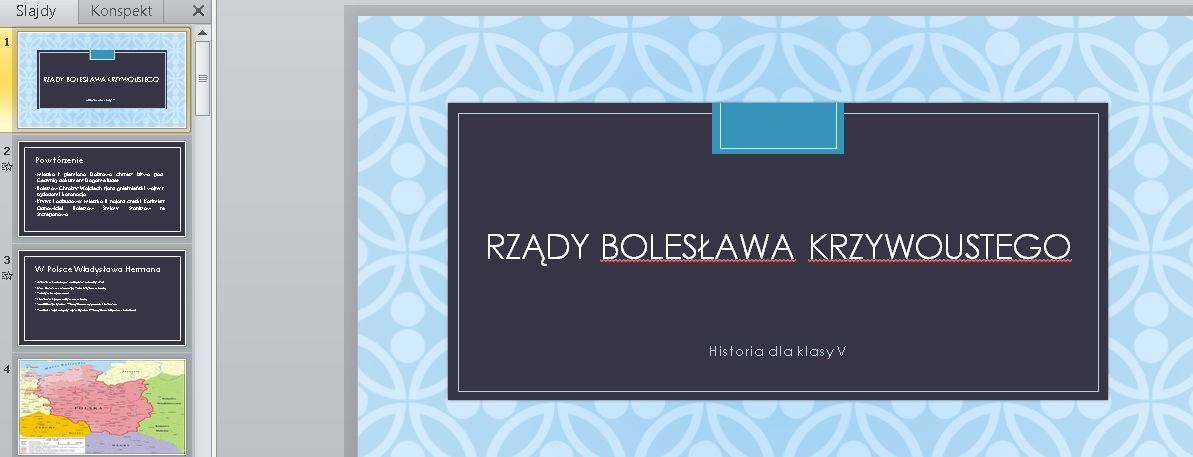The height and width of the screenshot is (457, 1193).
Task: Click the thumbnail panel scrollbar thumb
Action: (x=203, y=78)
